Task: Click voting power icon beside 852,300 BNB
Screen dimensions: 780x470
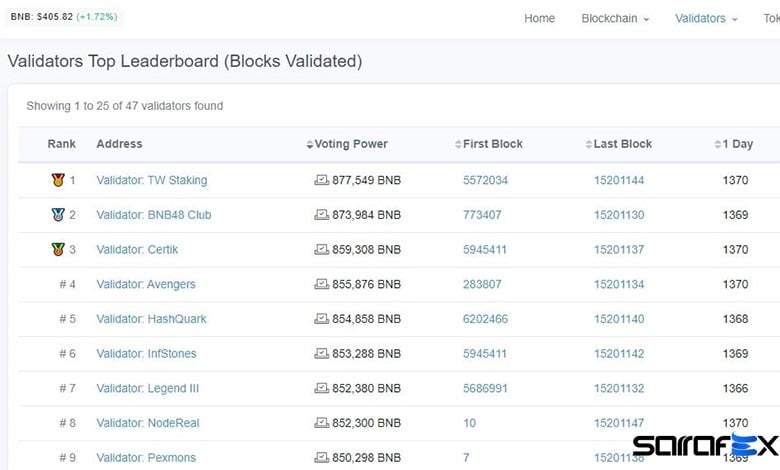Action: pyautogui.click(x=321, y=423)
